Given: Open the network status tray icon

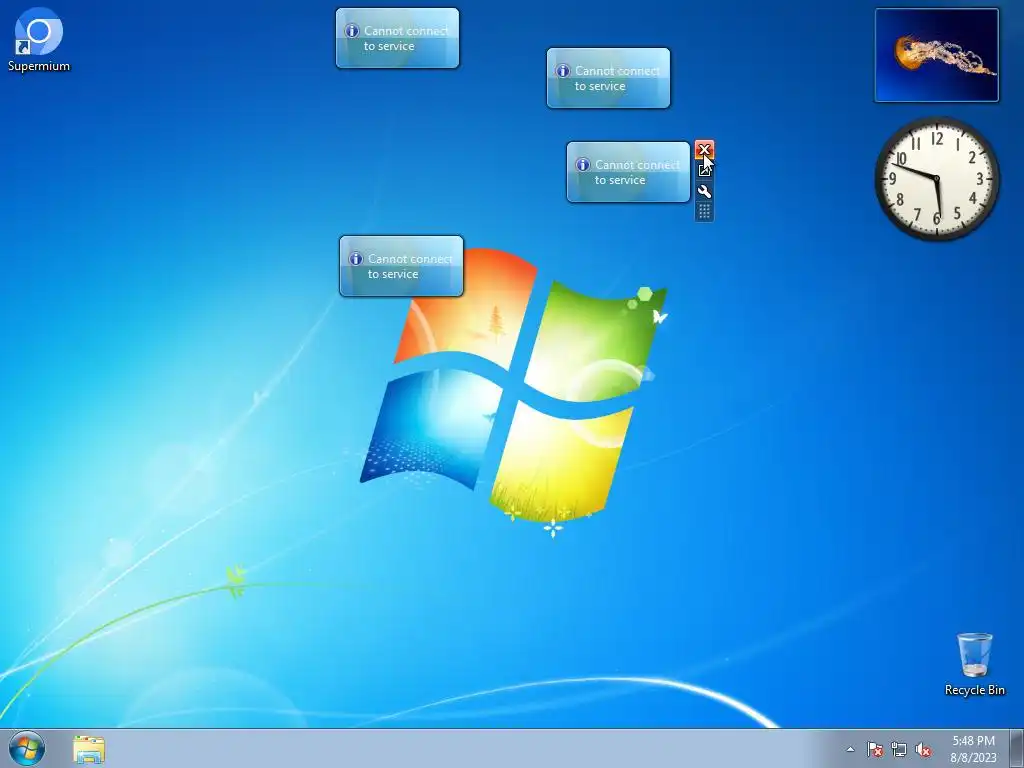Looking at the screenshot, I should 899,749.
